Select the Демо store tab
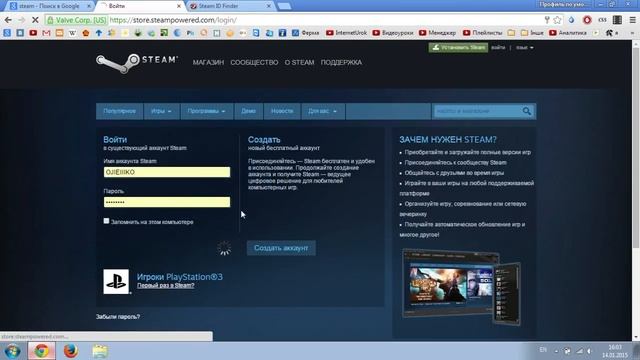This screenshot has width=640, height=360. [248, 111]
